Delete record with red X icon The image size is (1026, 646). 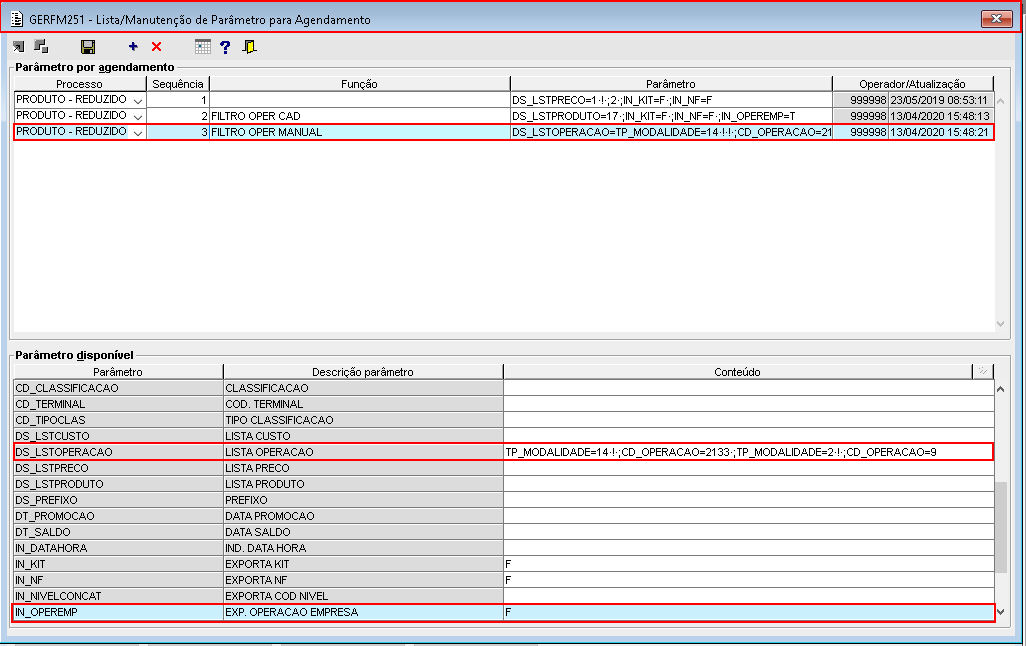coord(156,46)
